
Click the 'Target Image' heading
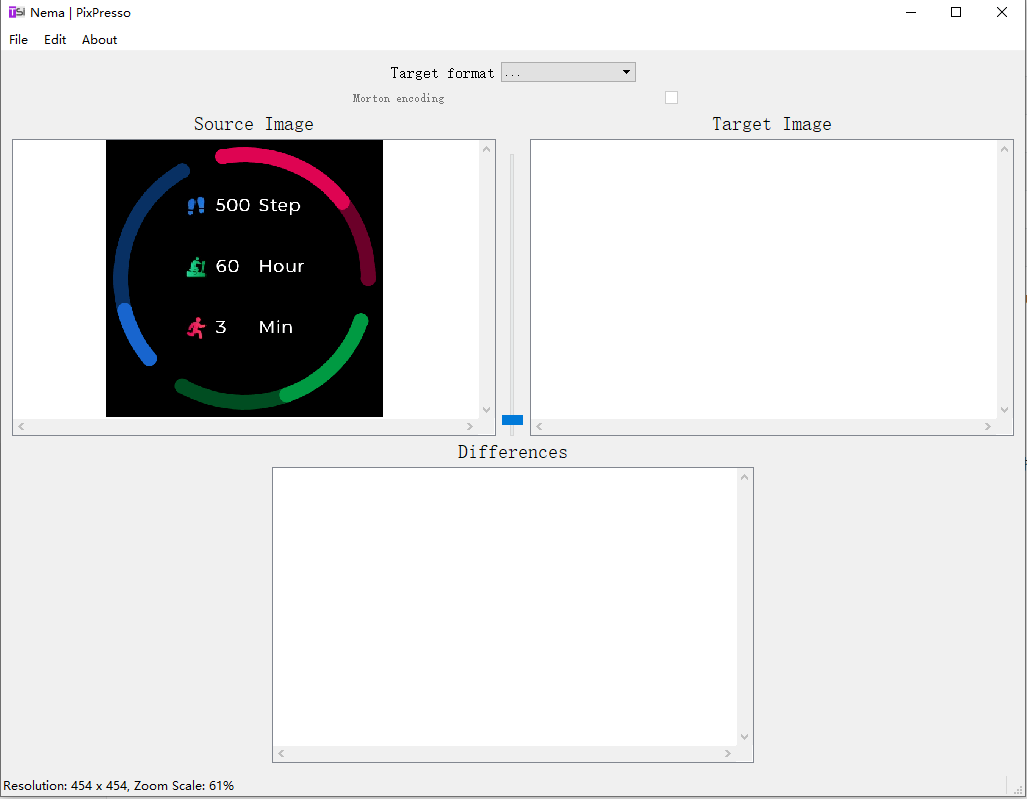772,124
